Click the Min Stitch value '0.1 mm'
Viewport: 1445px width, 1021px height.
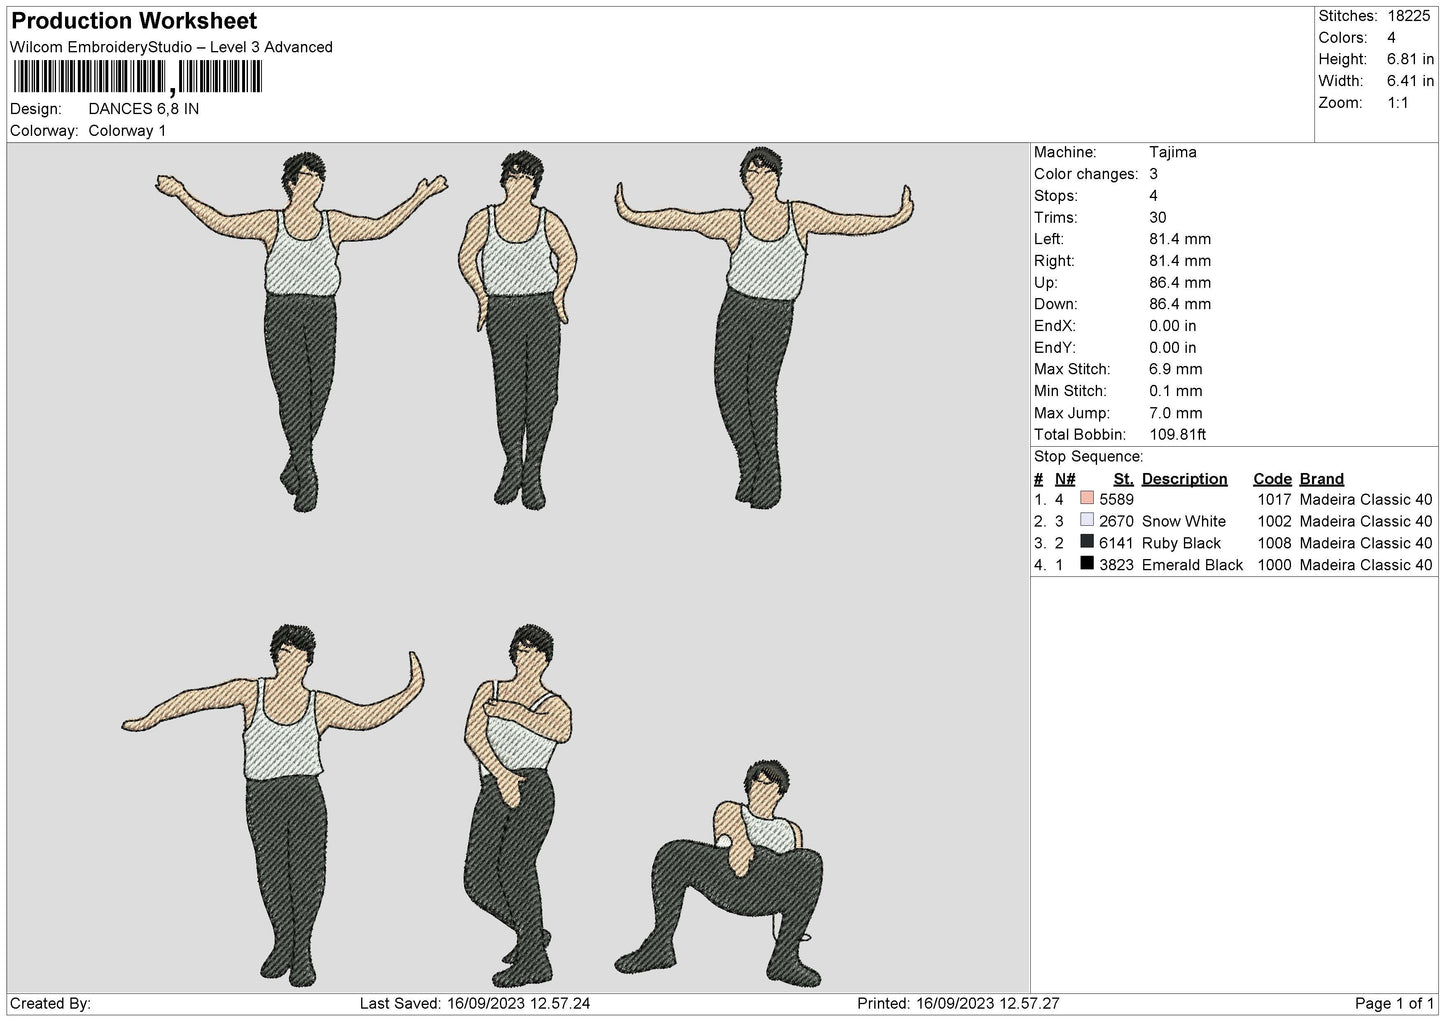[x=1176, y=391]
